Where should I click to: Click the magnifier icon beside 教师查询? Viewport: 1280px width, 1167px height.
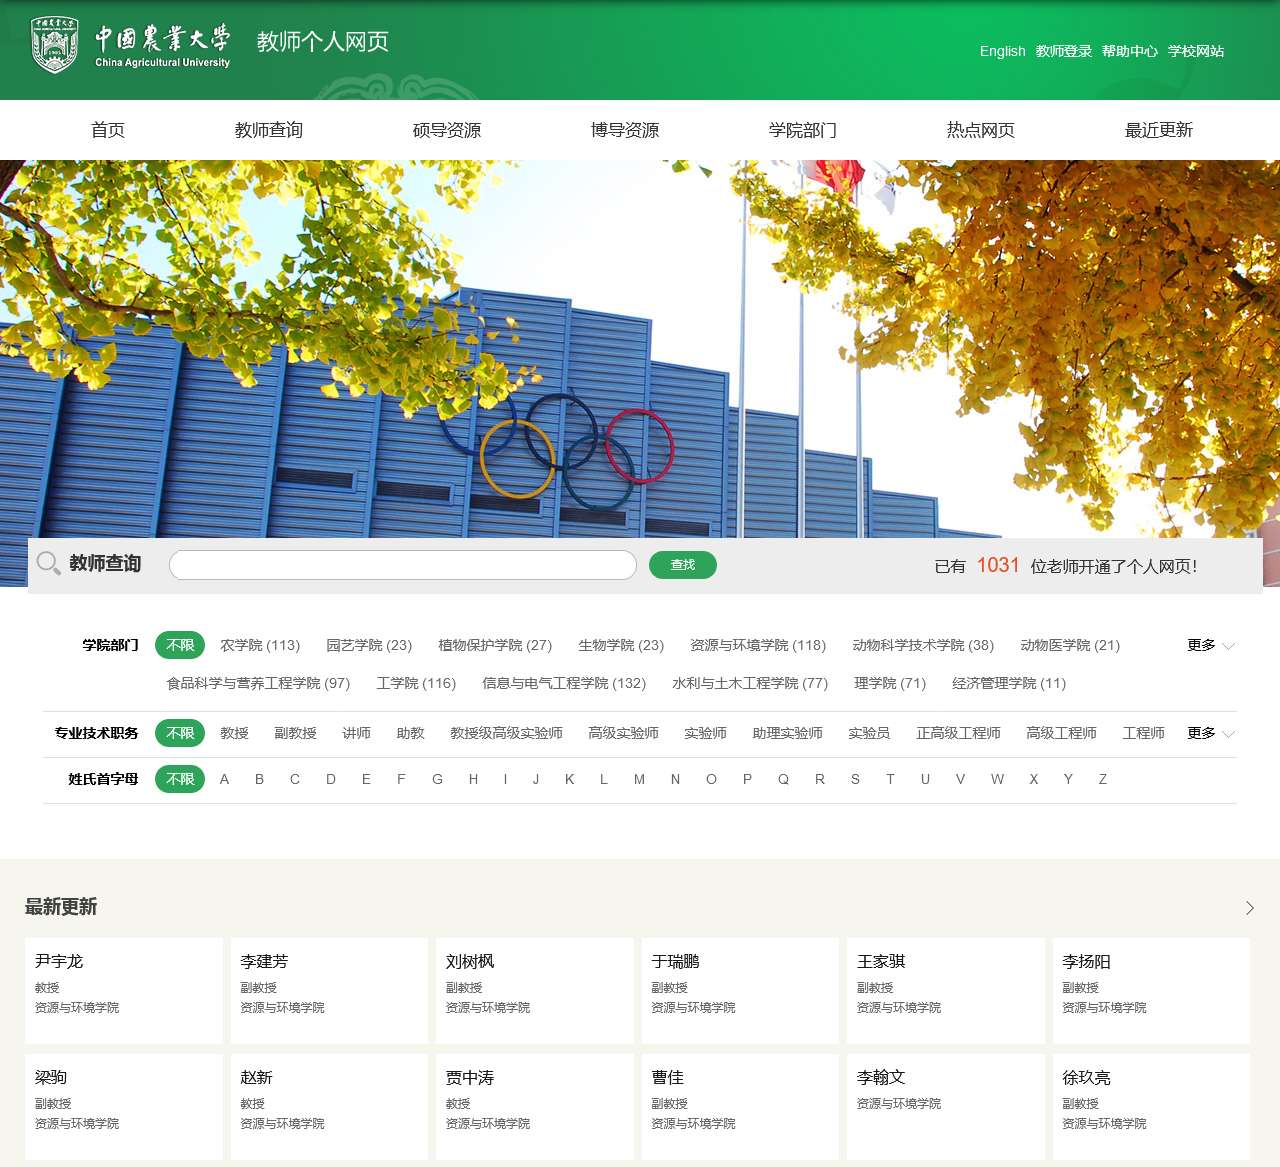48,563
